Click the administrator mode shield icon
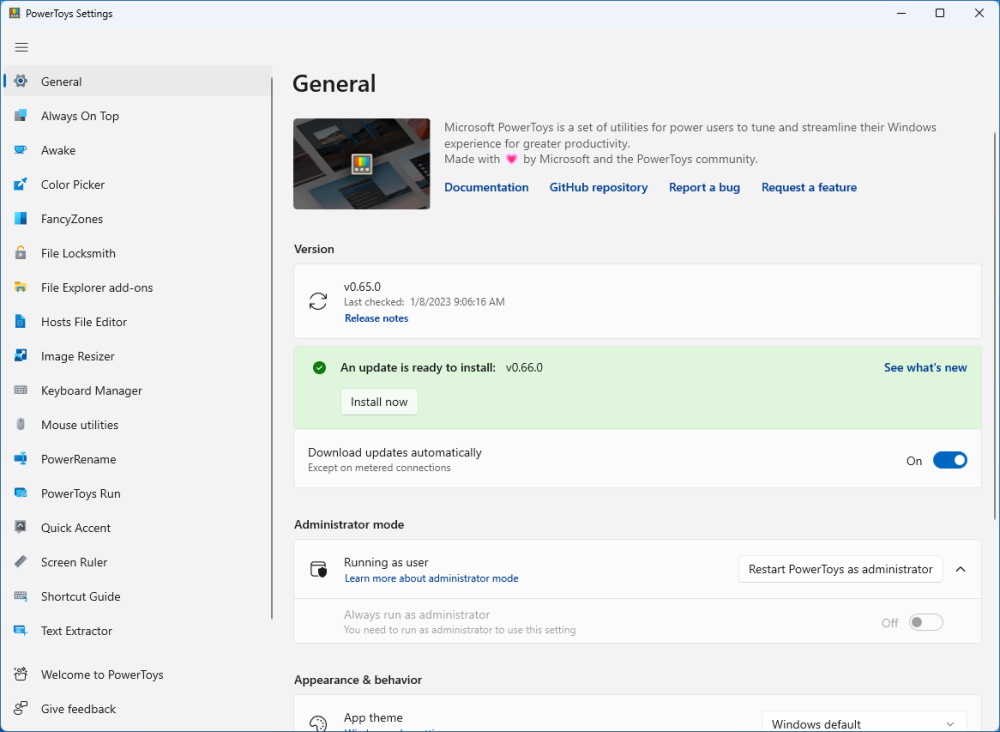The width and height of the screenshot is (1000, 732). (x=318, y=569)
